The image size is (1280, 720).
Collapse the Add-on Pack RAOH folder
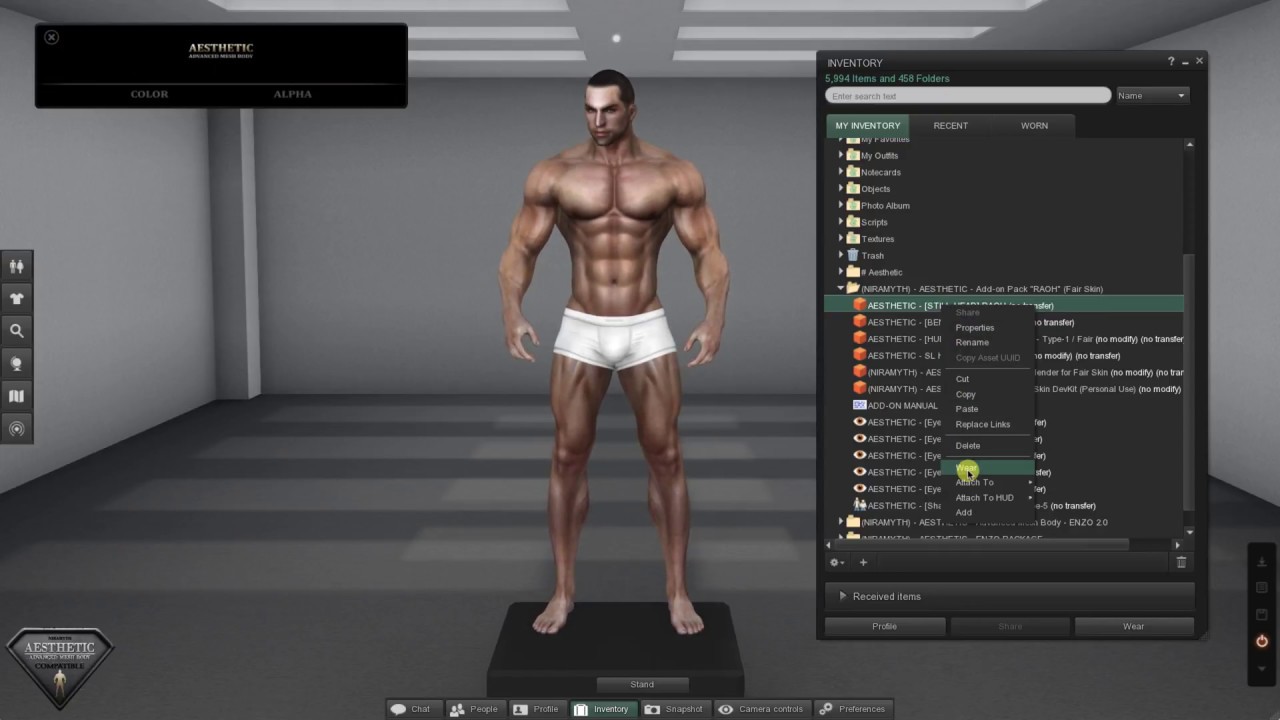pos(841,288)
